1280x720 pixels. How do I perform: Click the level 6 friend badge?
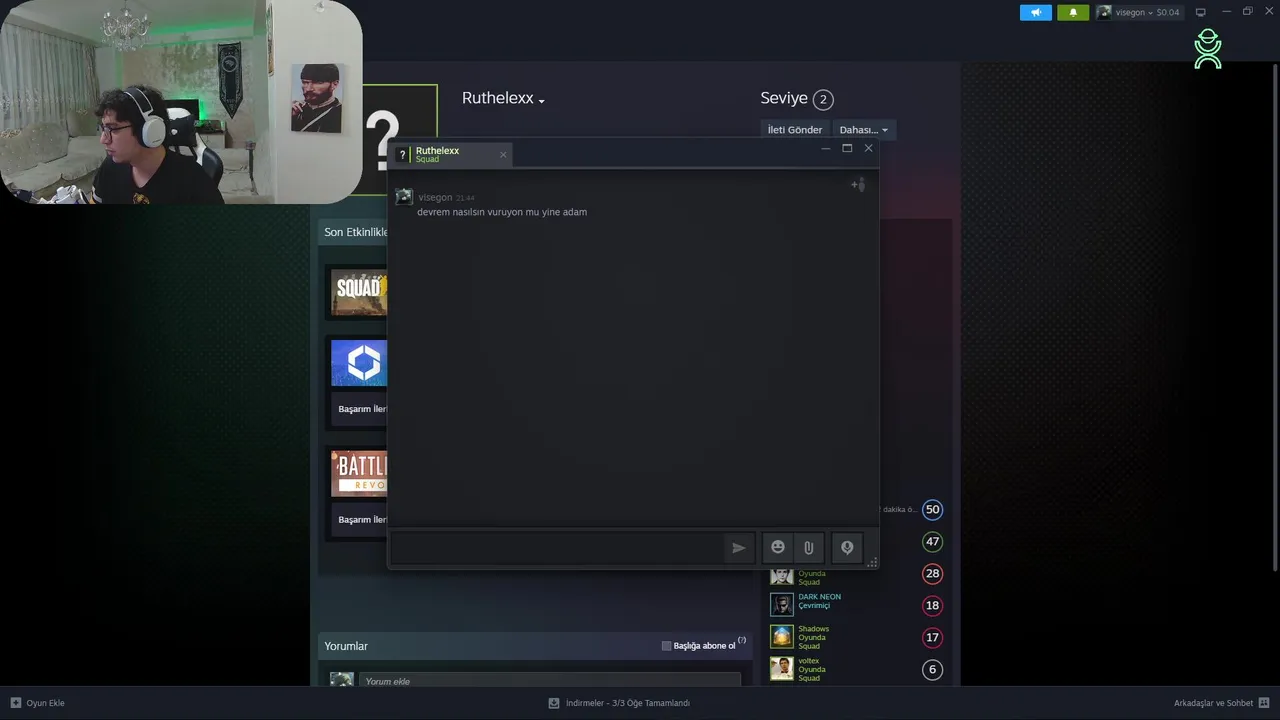tap(932, 670)
